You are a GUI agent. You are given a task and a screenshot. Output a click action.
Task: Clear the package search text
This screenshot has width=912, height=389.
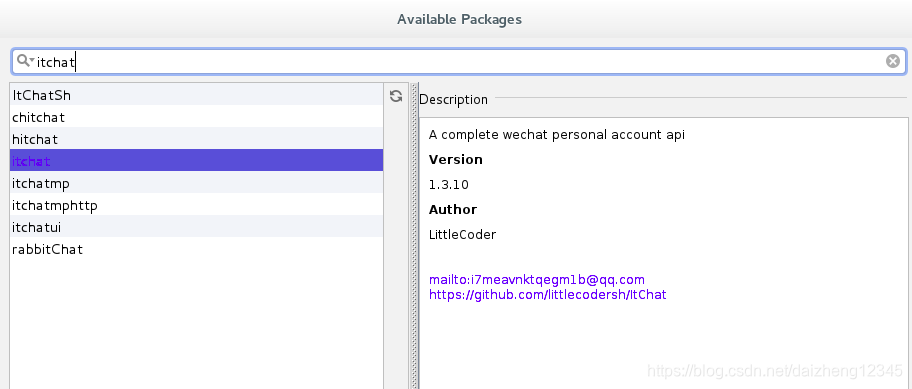(892, 61)
